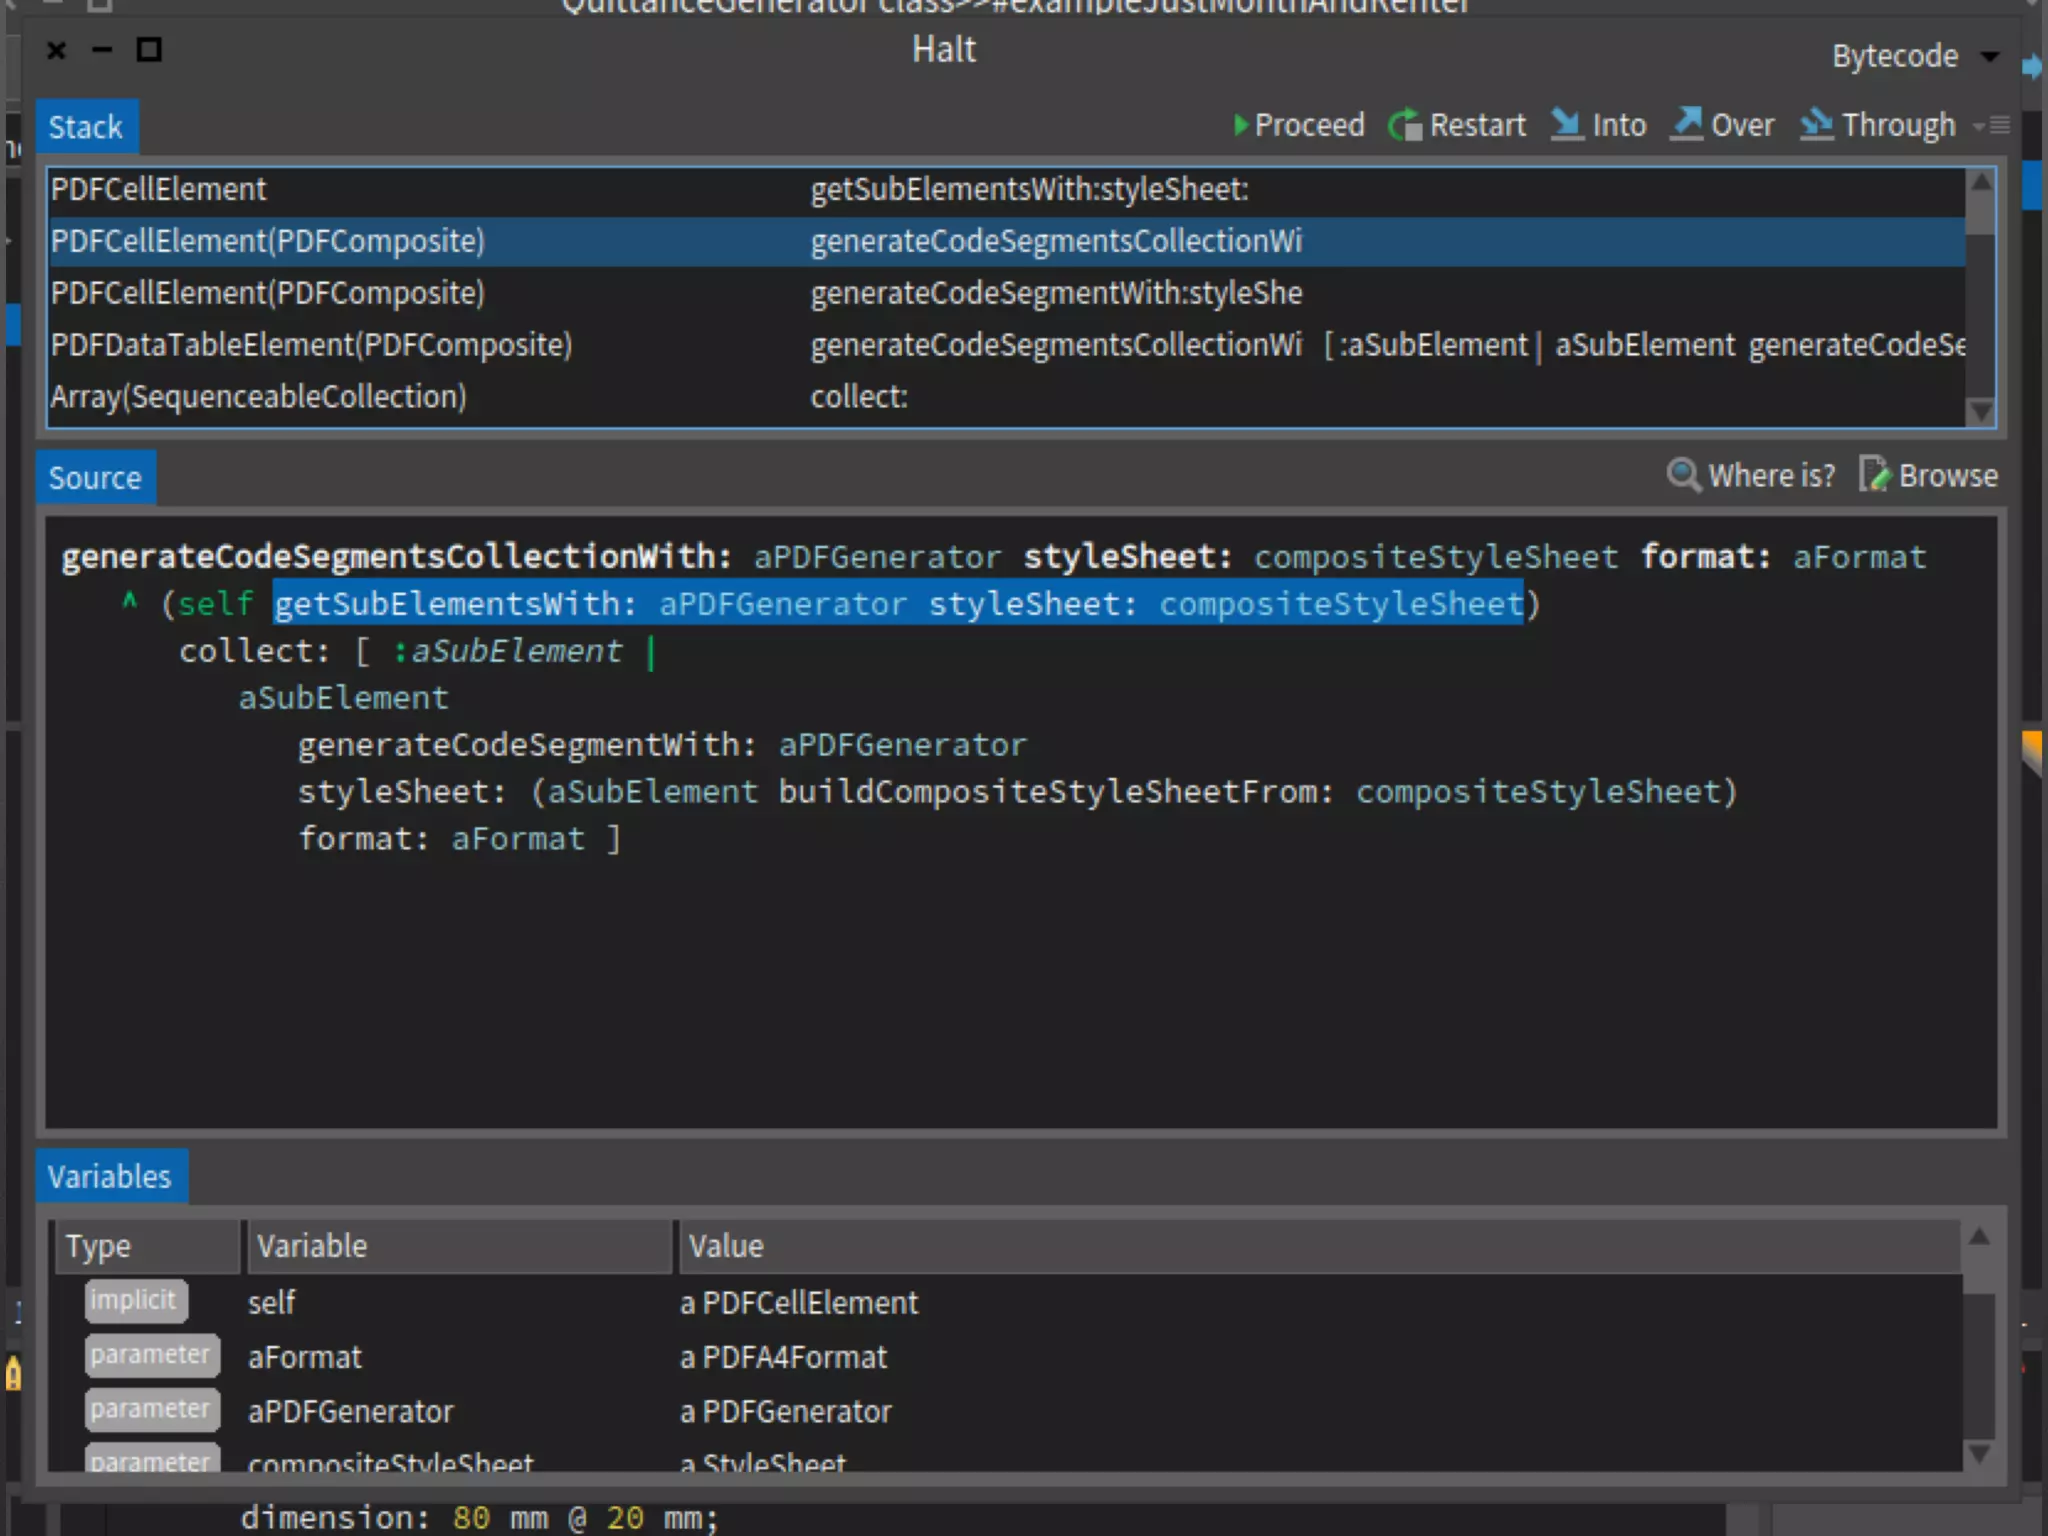Click the Step Through toolbar icon
This screenshot has height=1536, width=2048.
1816,125
